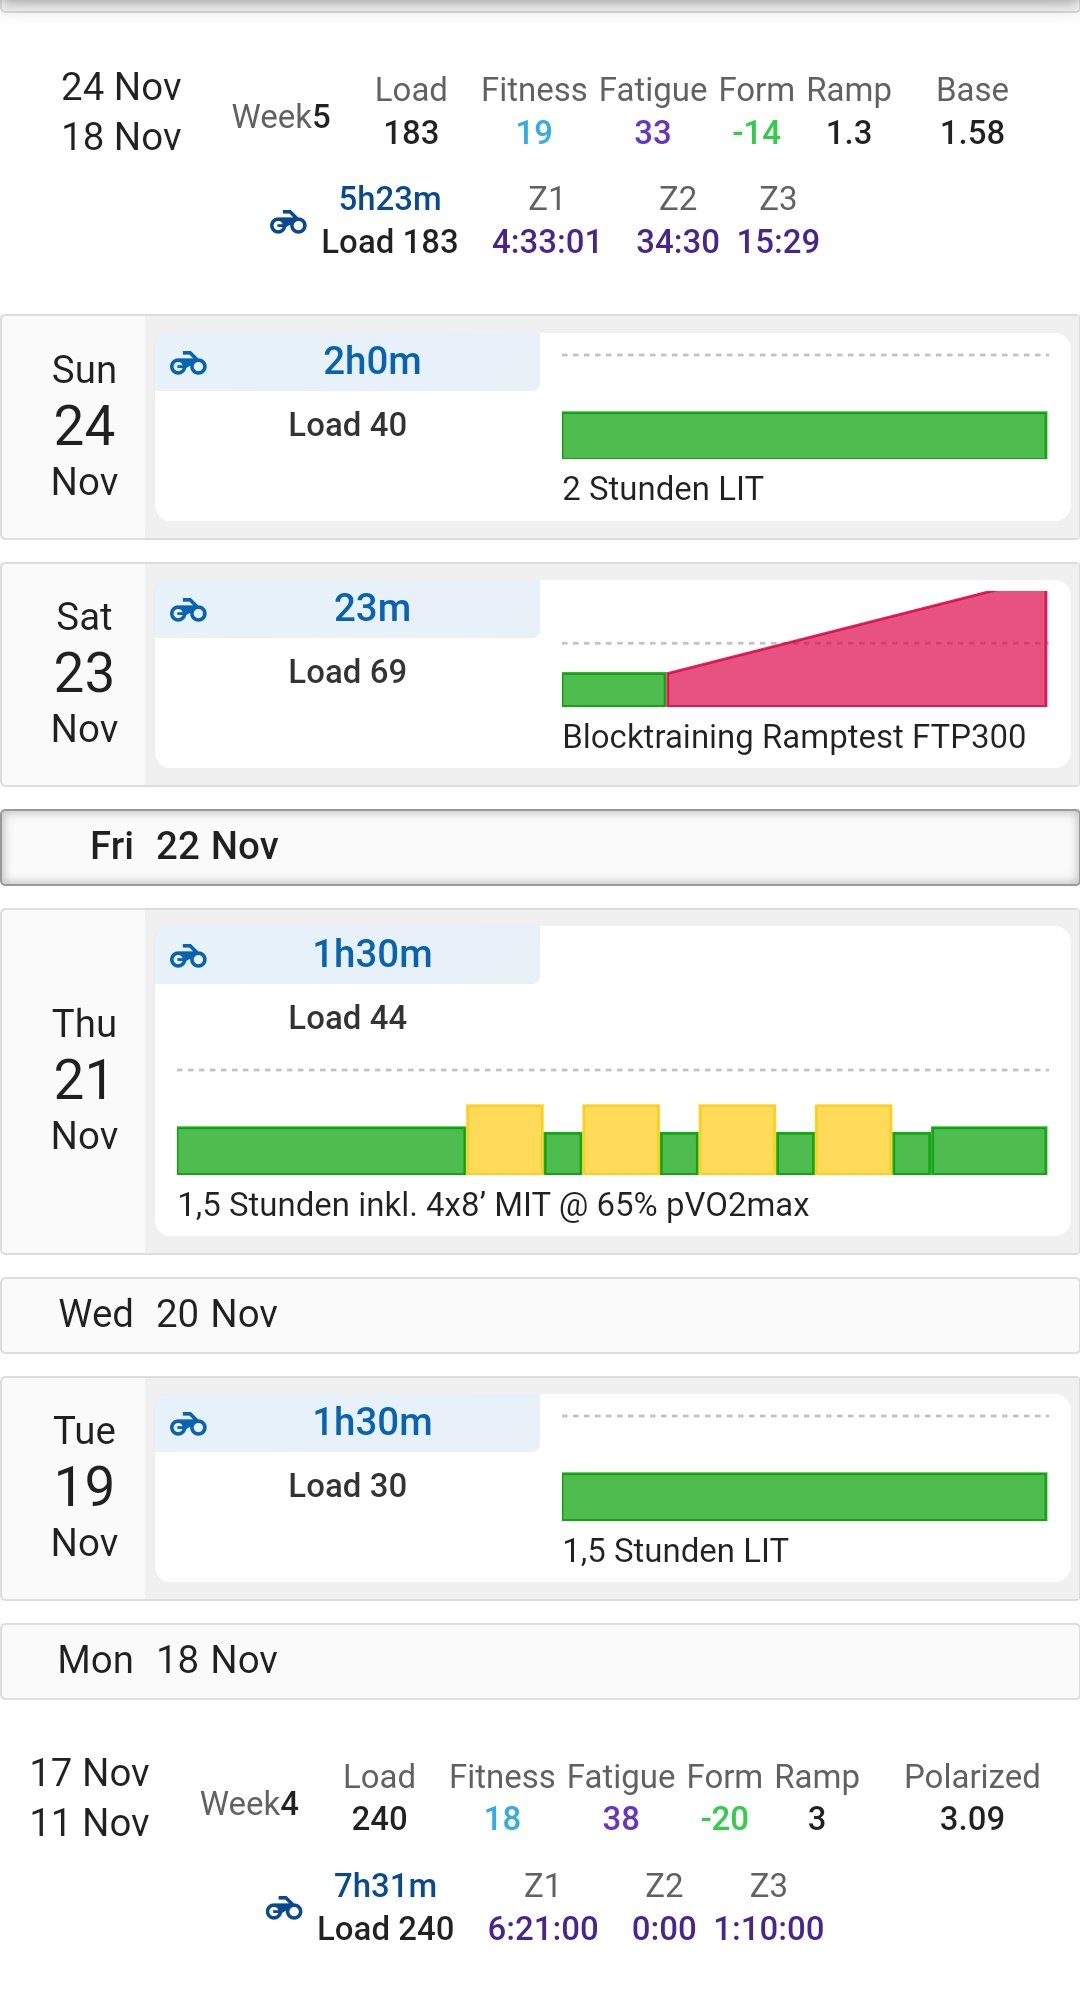Click the 23m duration on Saturday
1080x1998 pixels.
(372, 608)
